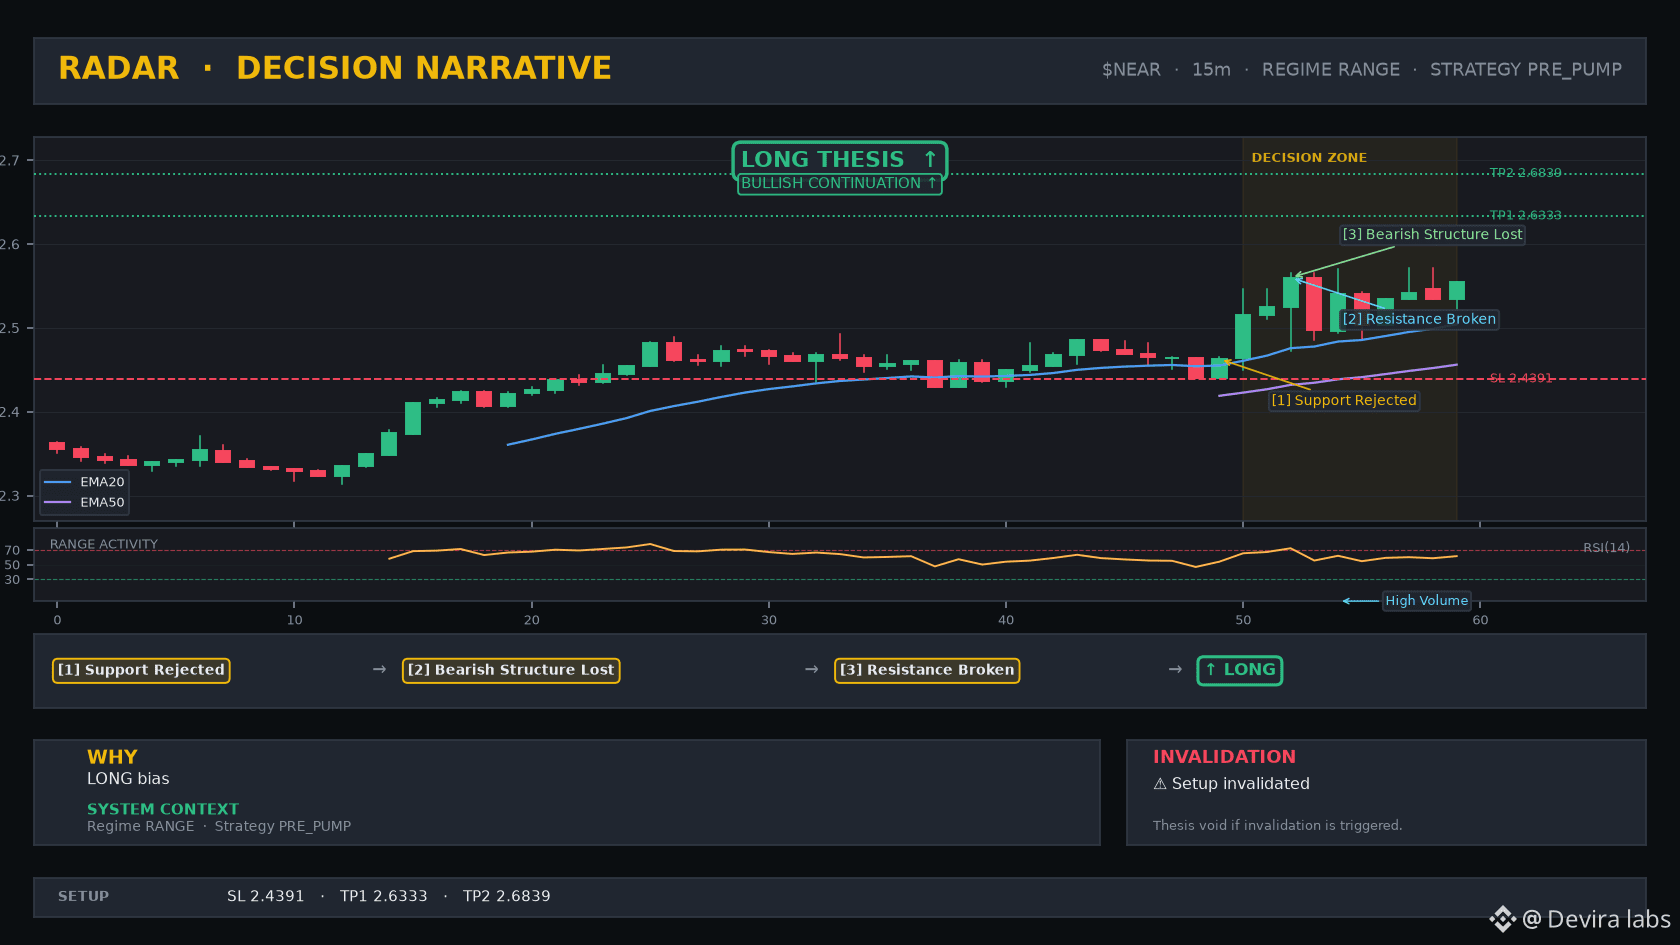Viewport: 1680px width, 945px height.
Task: Select the [2] Bearish Structure Lost step badge
Action: (511, 670)
